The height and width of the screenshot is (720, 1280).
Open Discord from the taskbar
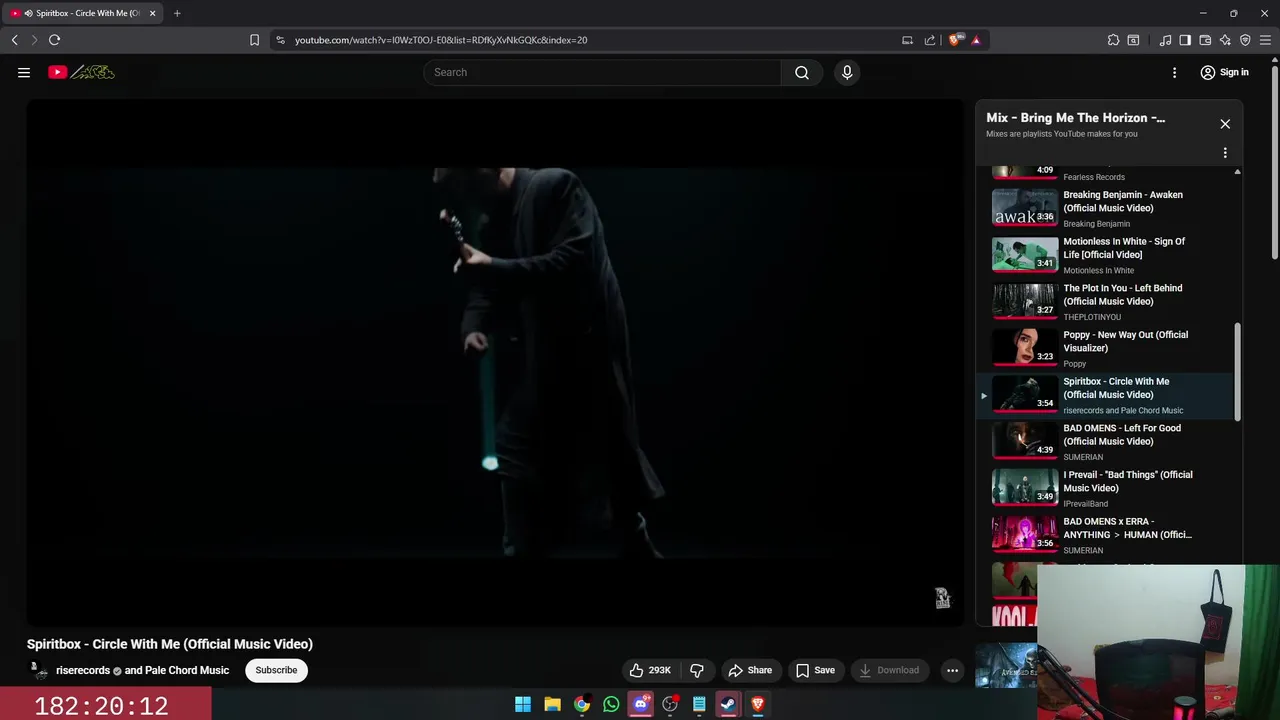(x=641, y=704)
